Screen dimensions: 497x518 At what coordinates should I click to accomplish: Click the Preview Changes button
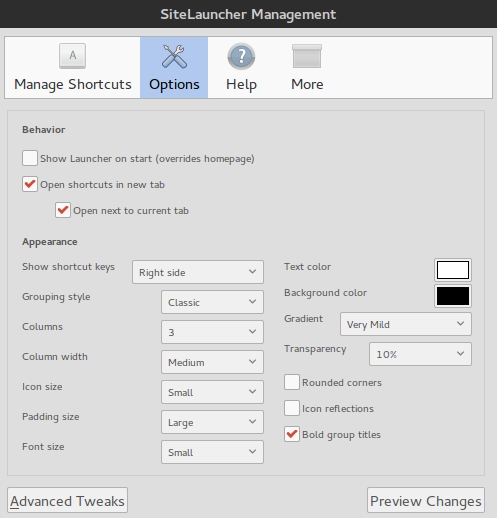click(x=426, y=500)
